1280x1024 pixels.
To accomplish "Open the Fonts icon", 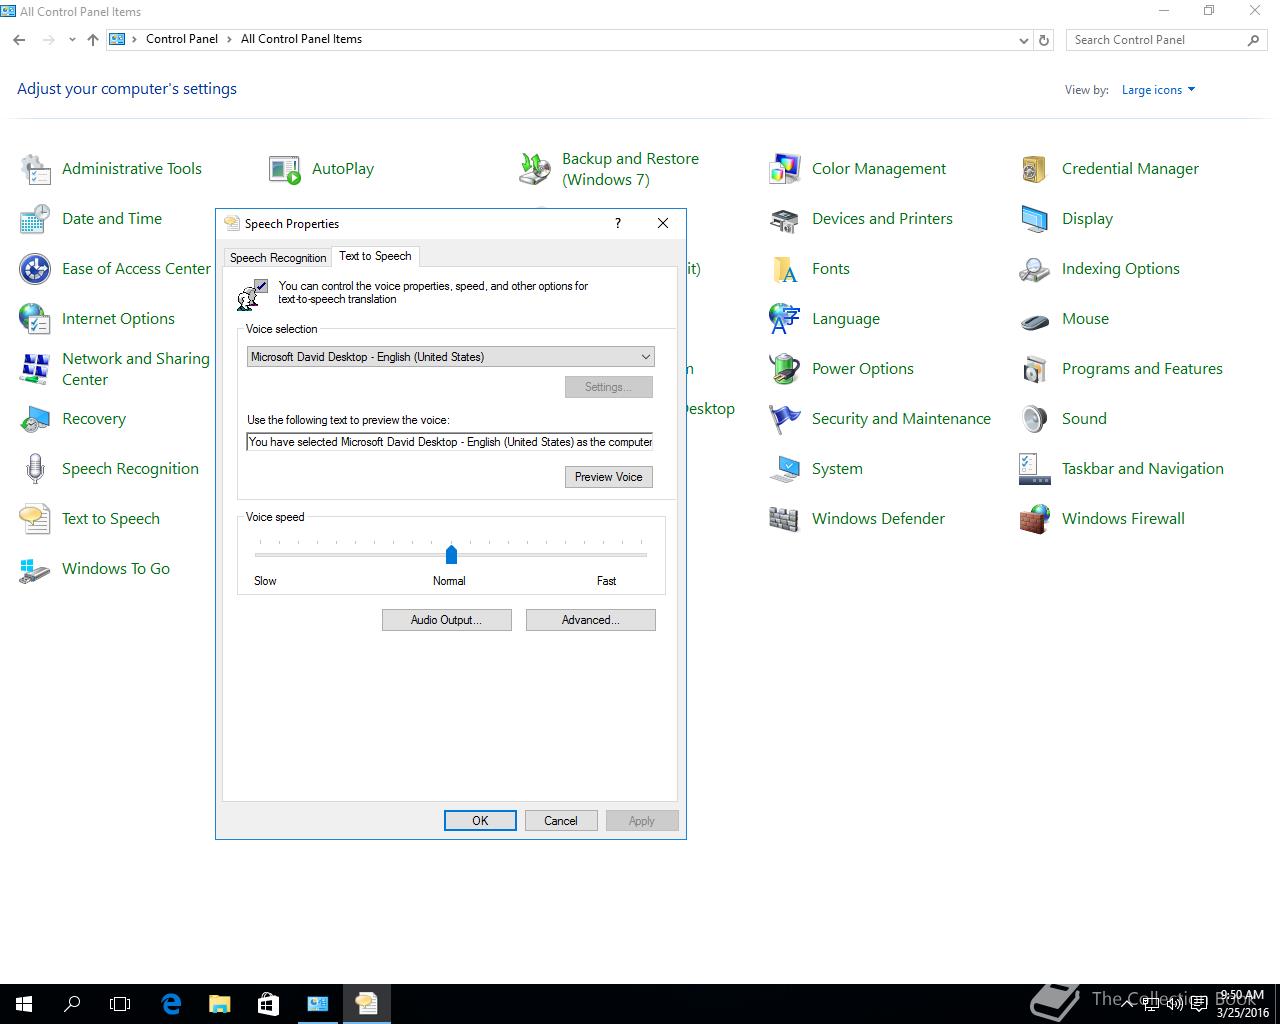I will (785, 269).
